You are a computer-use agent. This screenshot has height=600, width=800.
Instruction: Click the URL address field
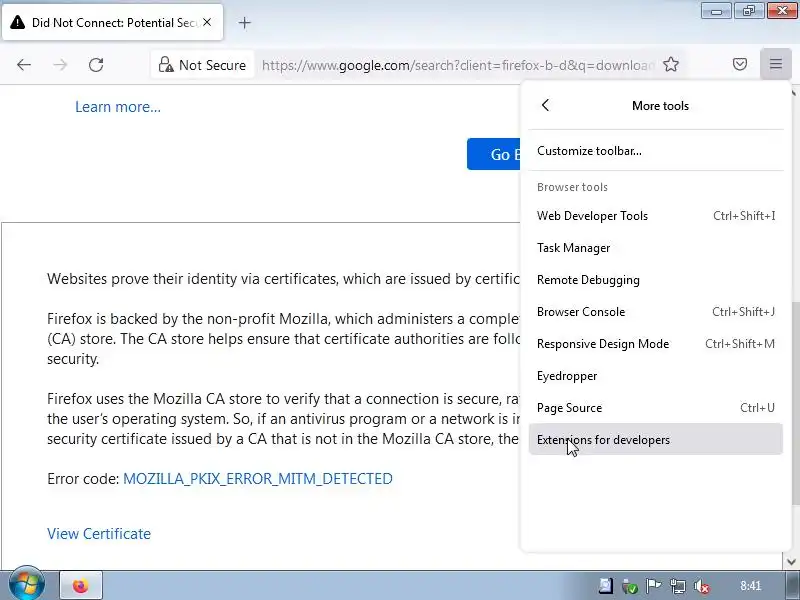coord(457,65)
